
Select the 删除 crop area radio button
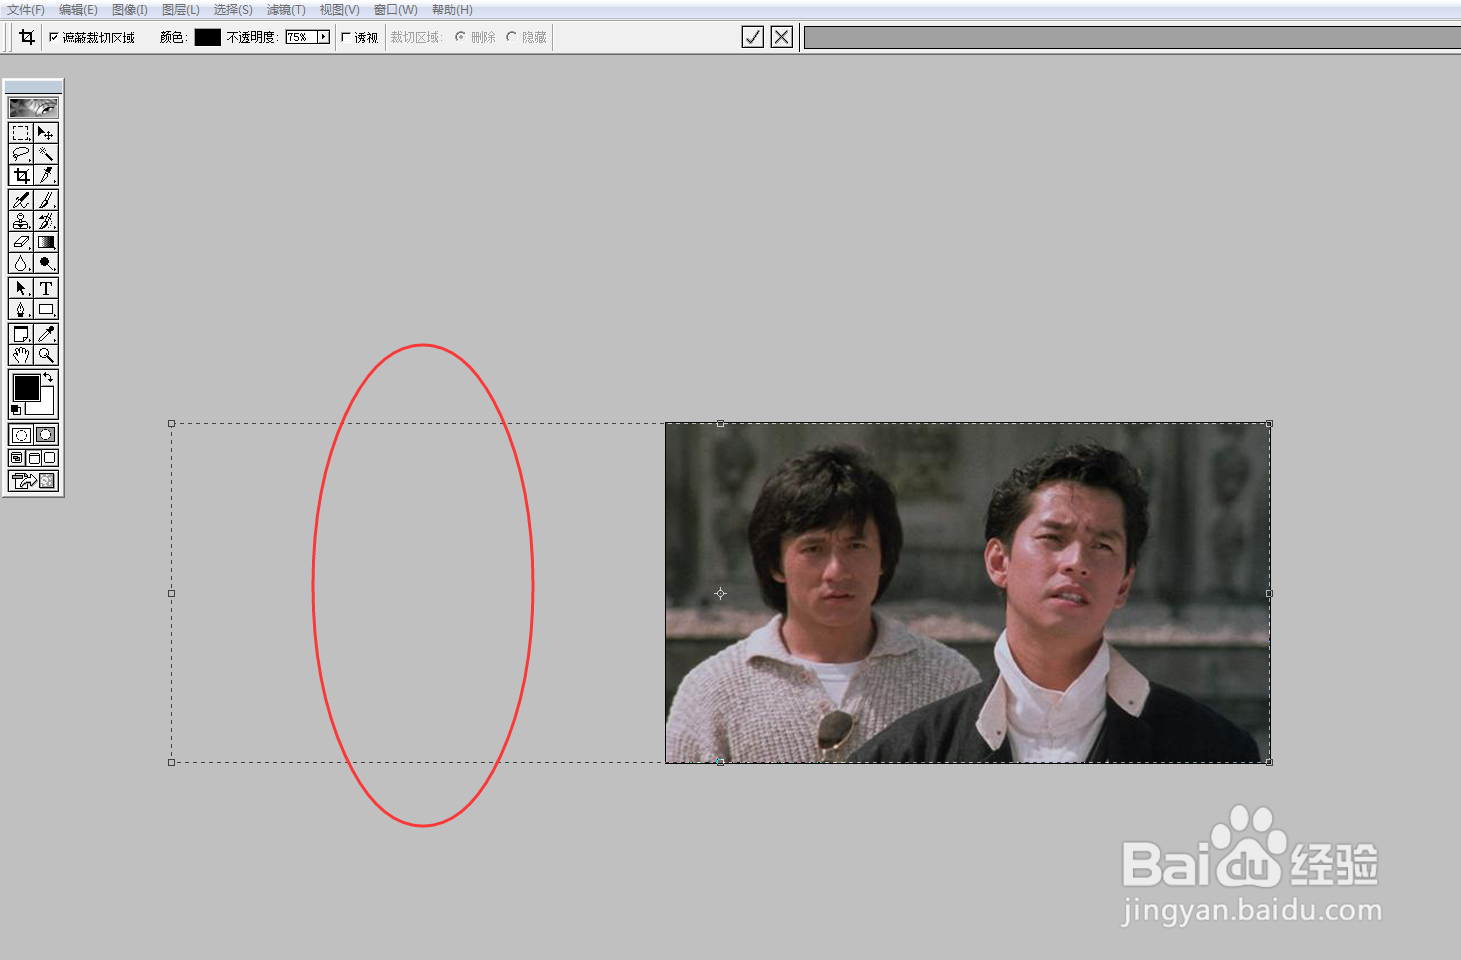(x=460, y=37)
